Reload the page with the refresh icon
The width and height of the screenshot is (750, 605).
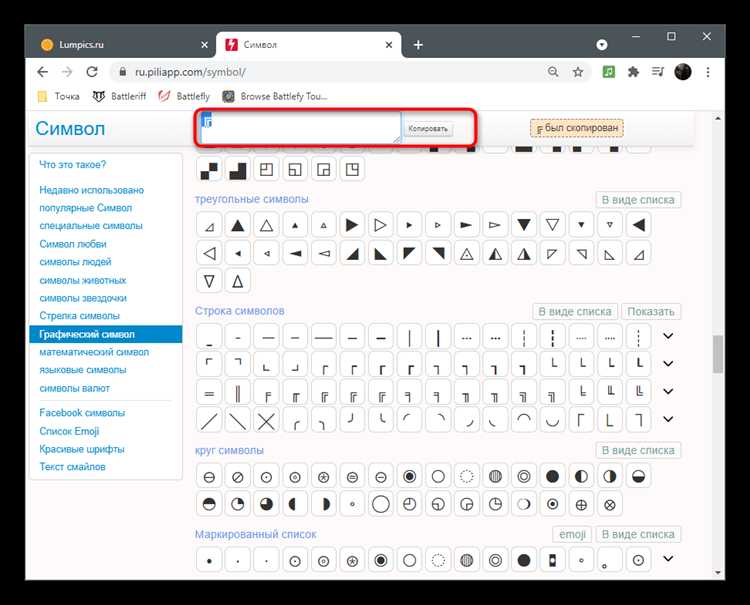click(92, 72)
